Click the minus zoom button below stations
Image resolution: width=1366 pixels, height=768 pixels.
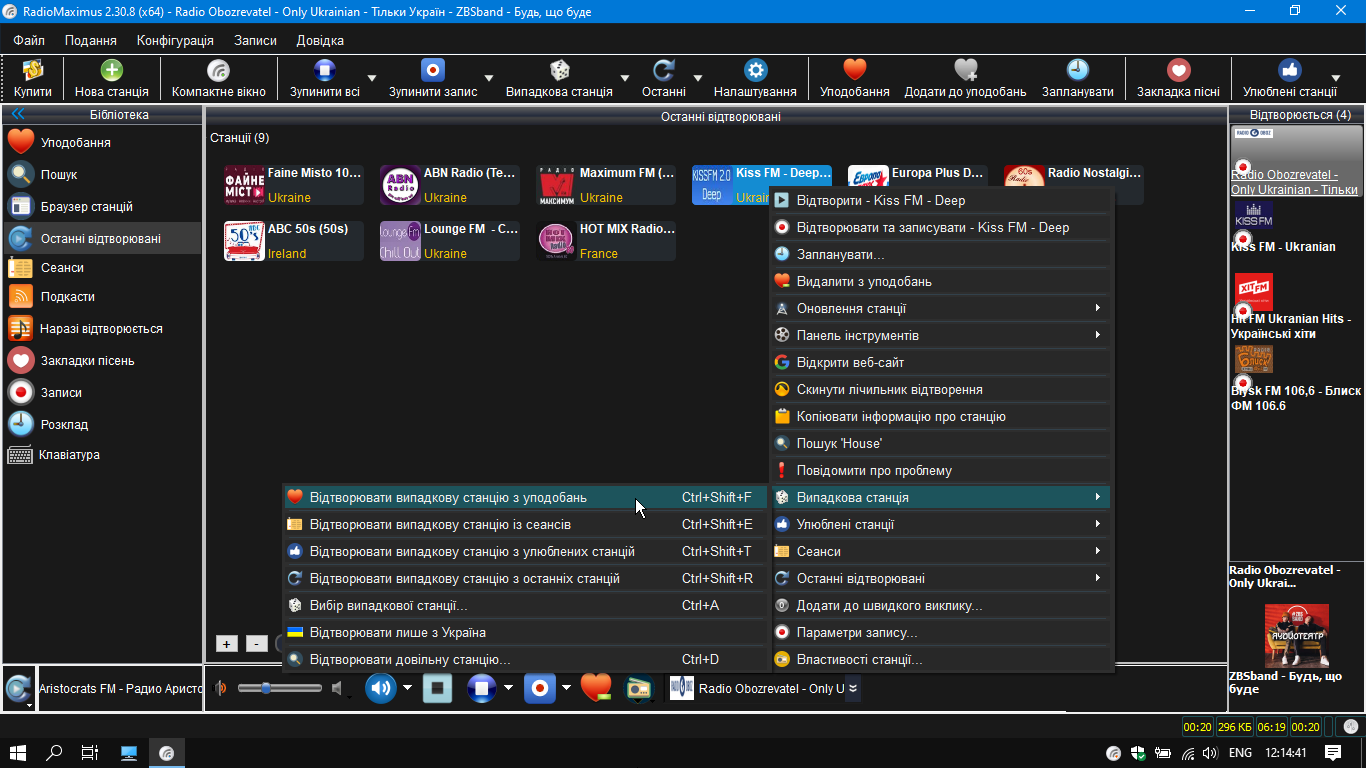tap(257, 644)
